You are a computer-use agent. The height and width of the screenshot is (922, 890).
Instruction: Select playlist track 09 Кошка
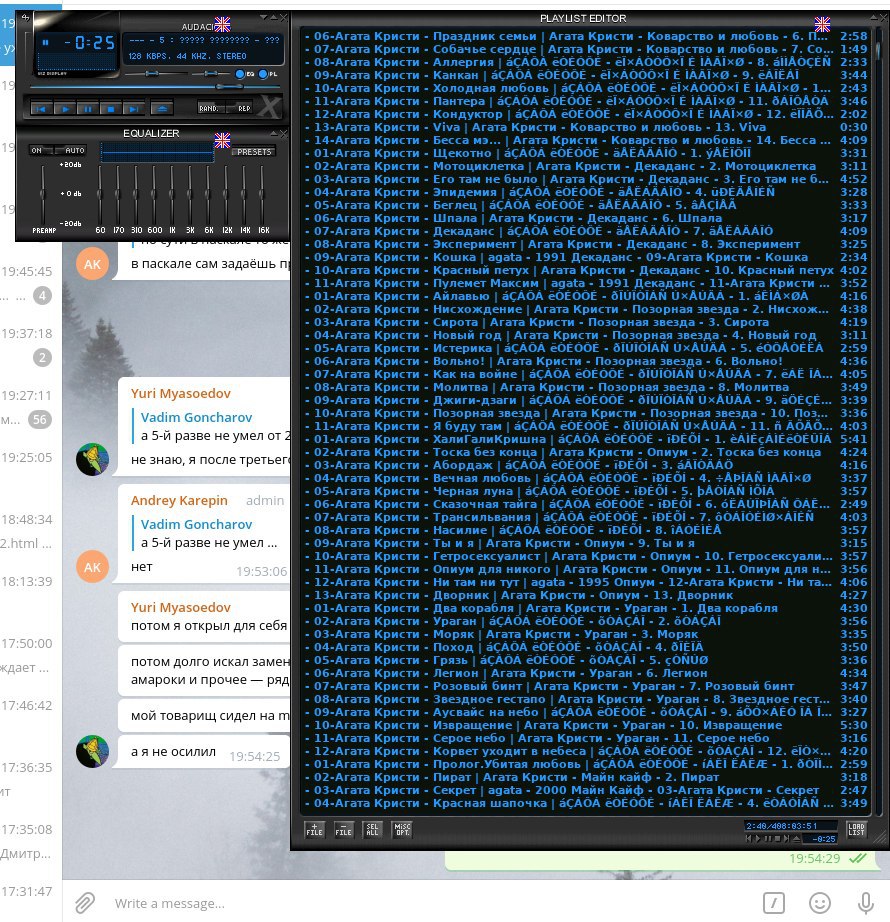click(585, 257)
